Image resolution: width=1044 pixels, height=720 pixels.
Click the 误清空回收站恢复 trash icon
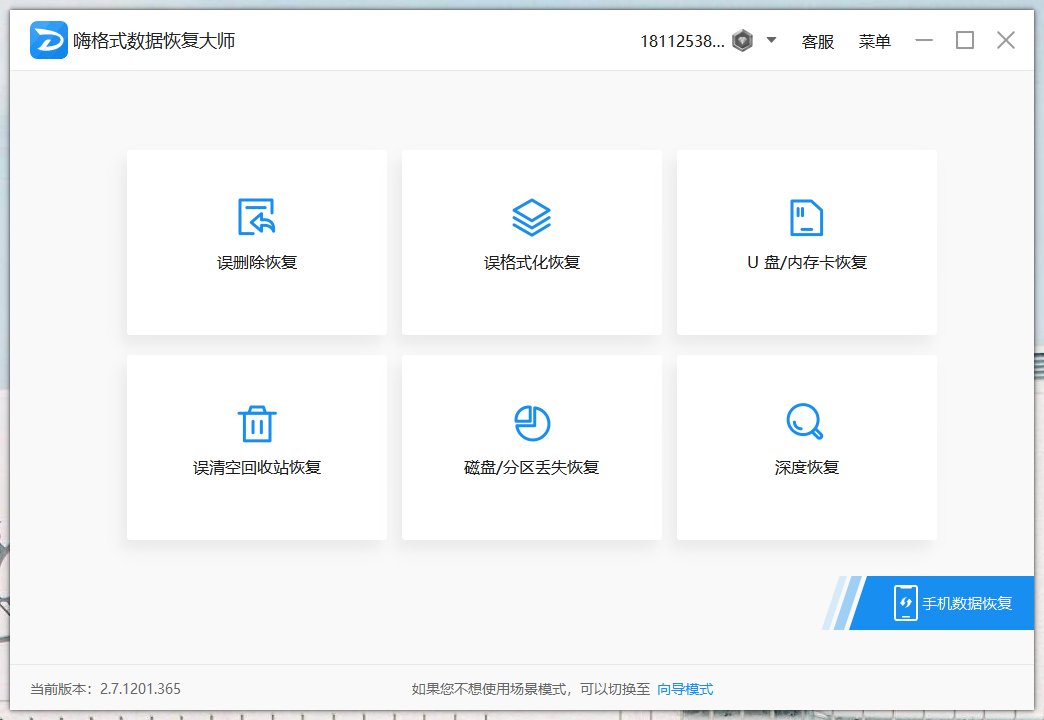click(256, 422)
